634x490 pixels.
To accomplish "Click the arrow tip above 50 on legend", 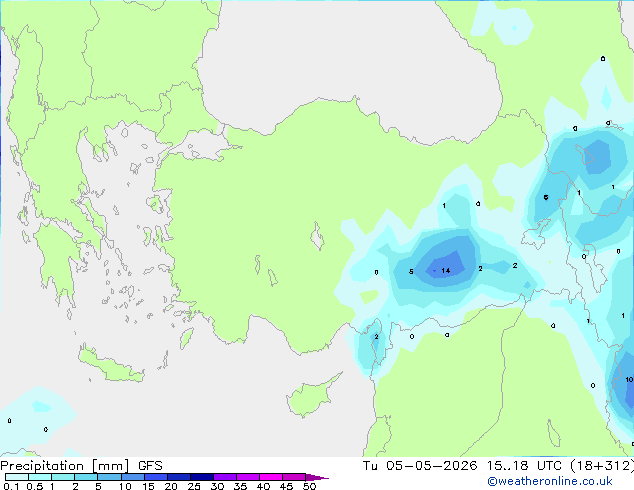I will [x=317, y=477].
